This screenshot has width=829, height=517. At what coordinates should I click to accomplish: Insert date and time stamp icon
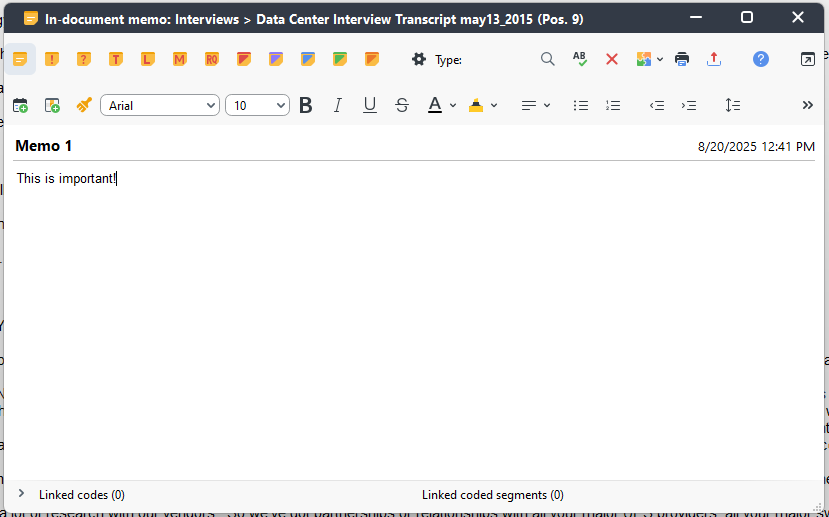(x=20, y=105)
